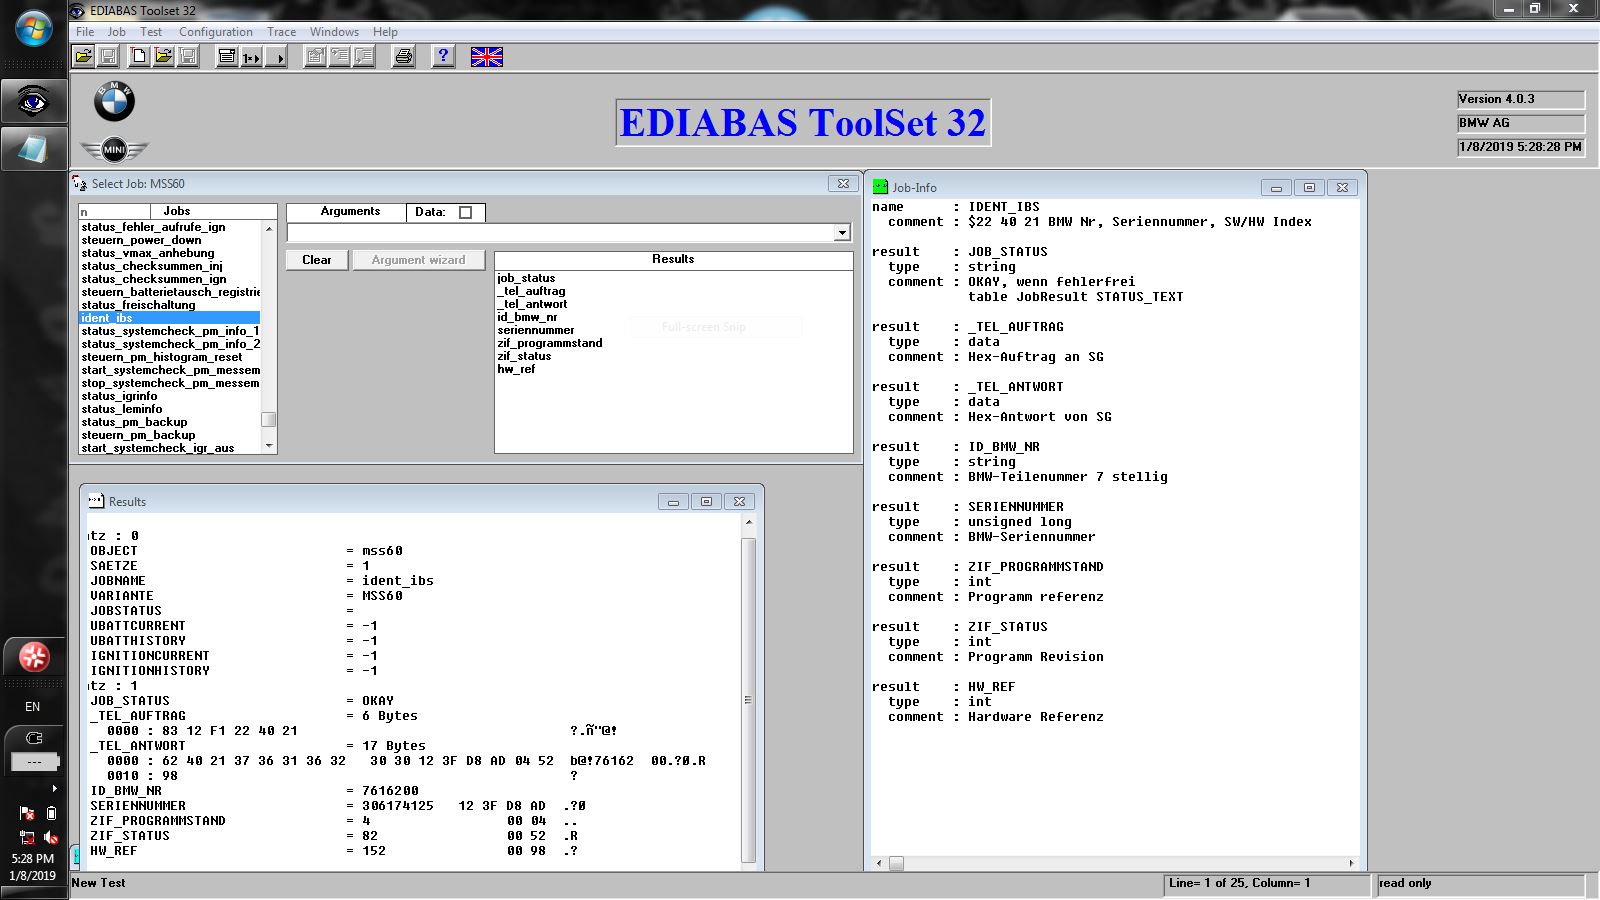Click the Results window scroll-up arrow
Screen dimensions: 1600x900
(x=748, y=523)
